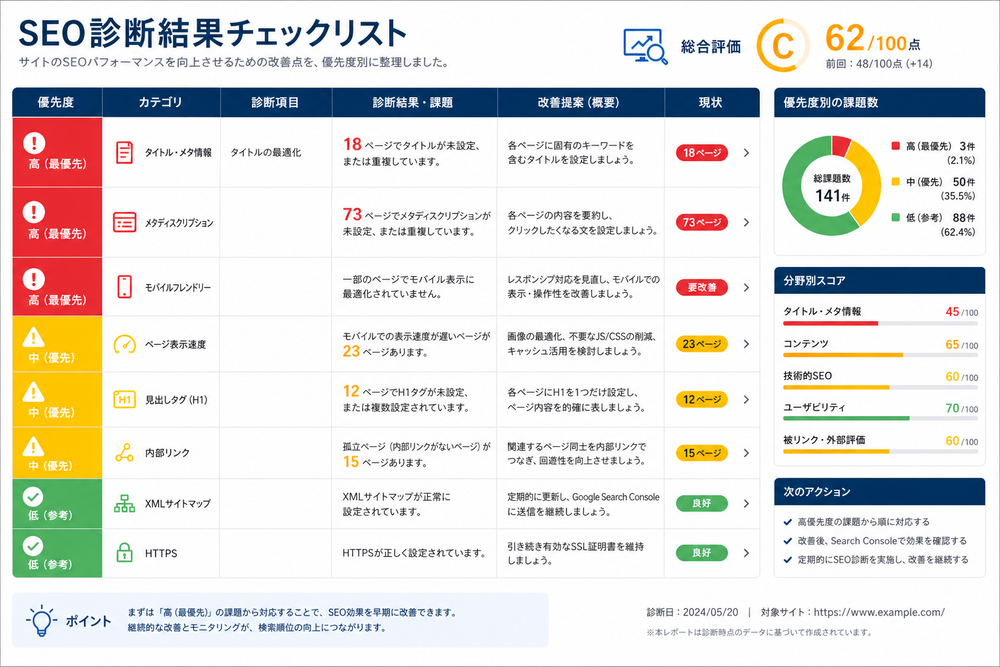Click the 診断日：2024/05/20 text
This screenshot has width=1000, height=667.
point(693,612)
